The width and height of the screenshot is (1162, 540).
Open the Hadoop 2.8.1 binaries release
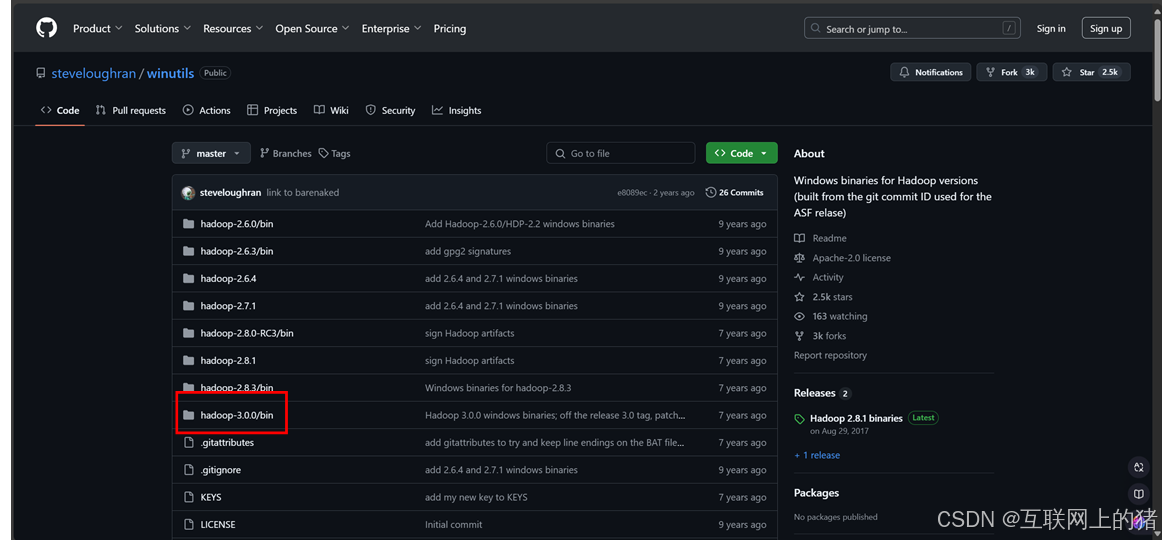pos(856,419)
